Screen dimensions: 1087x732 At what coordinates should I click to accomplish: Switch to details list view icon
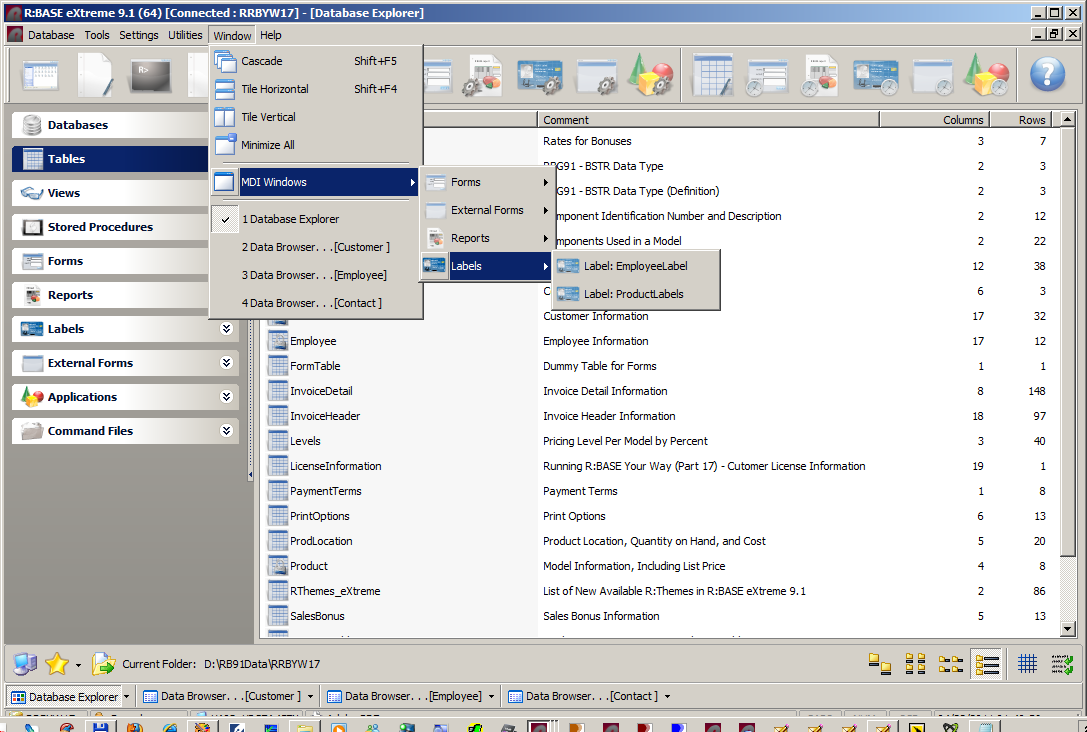pos(987,663)
